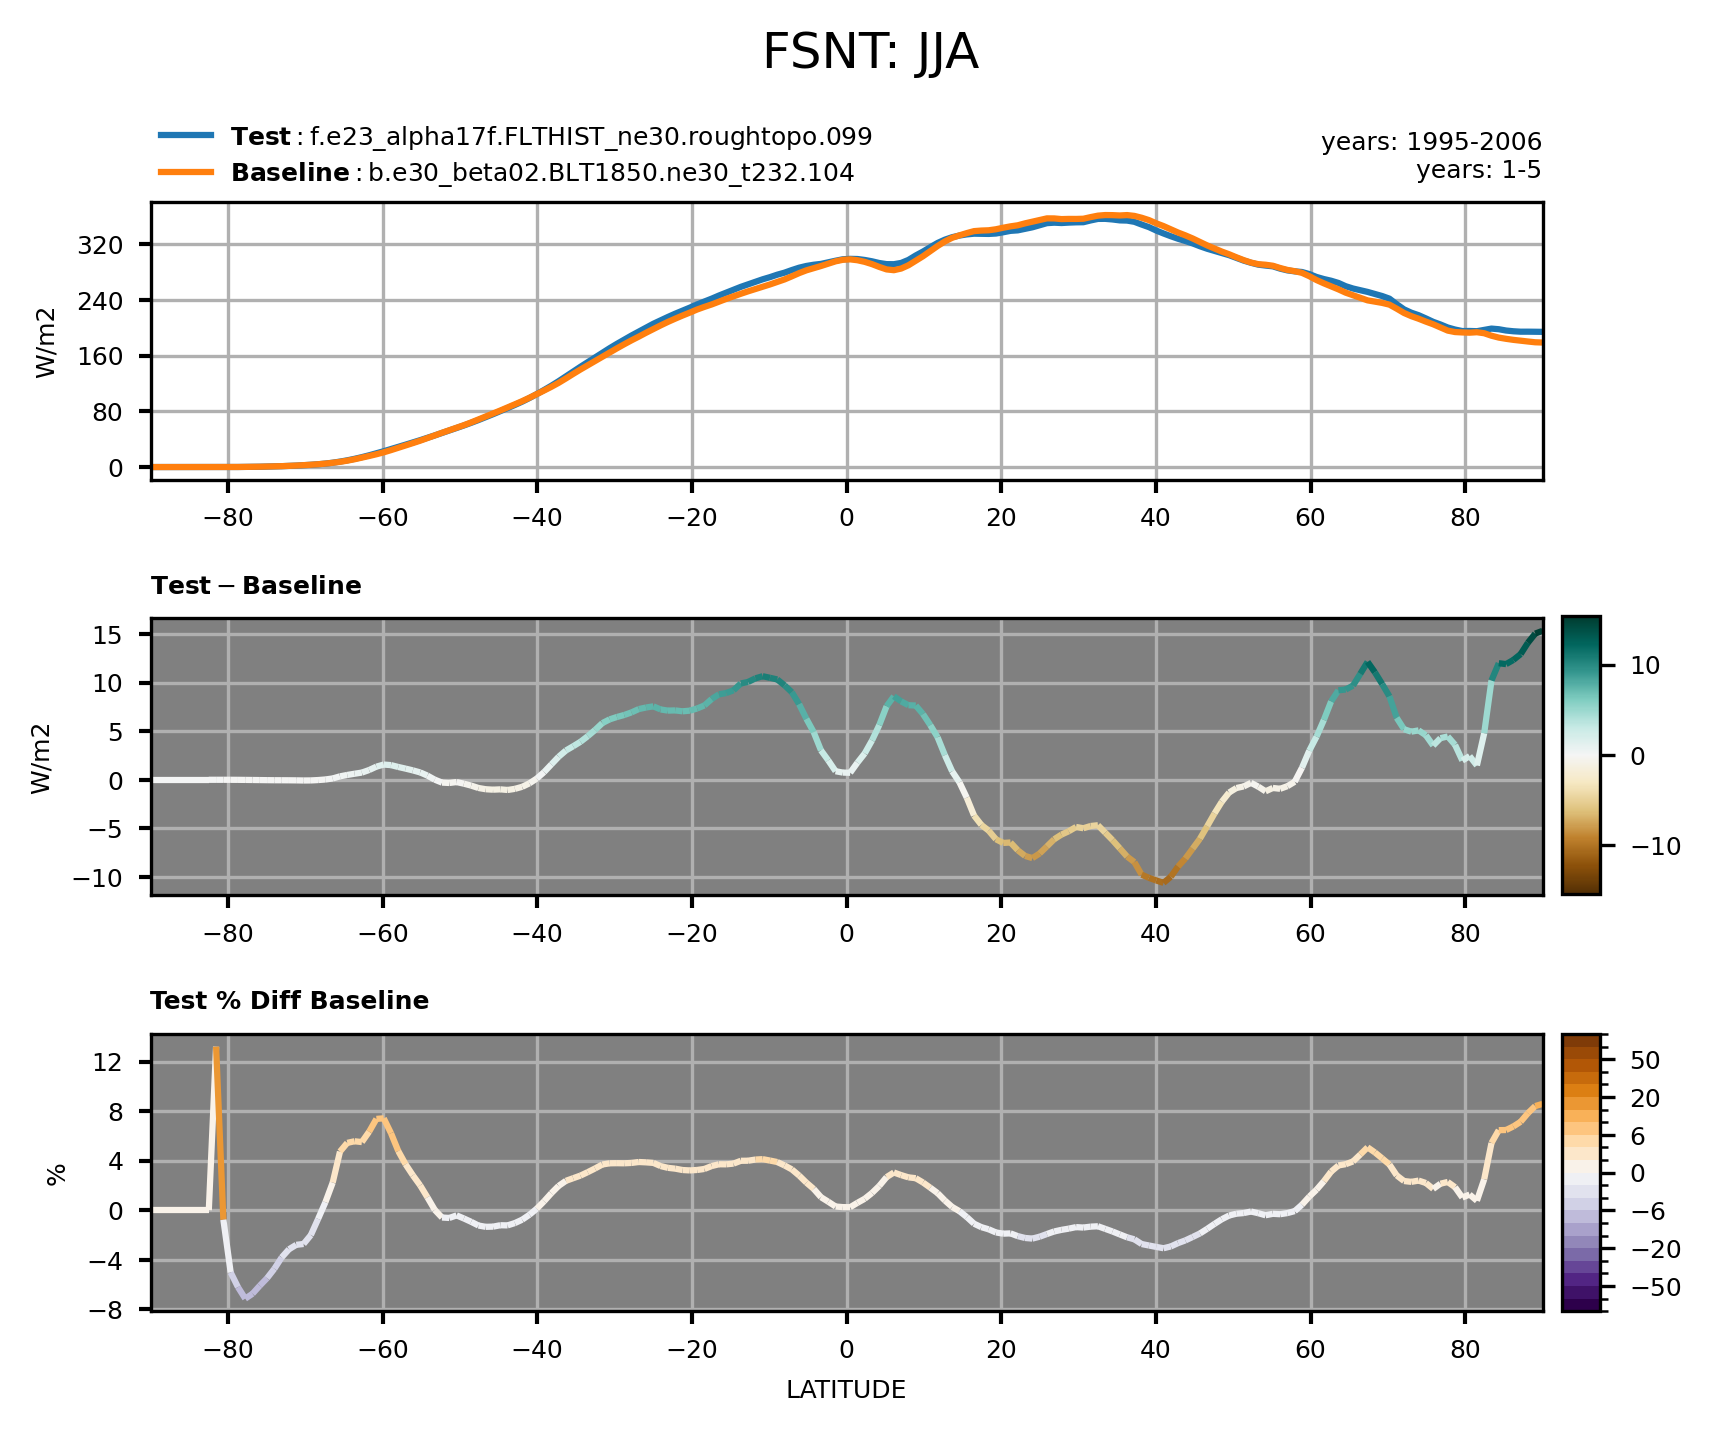Click the difference curve minimum near latitude 40
Screen dimensions: 1712x1433
point(1160,881)
